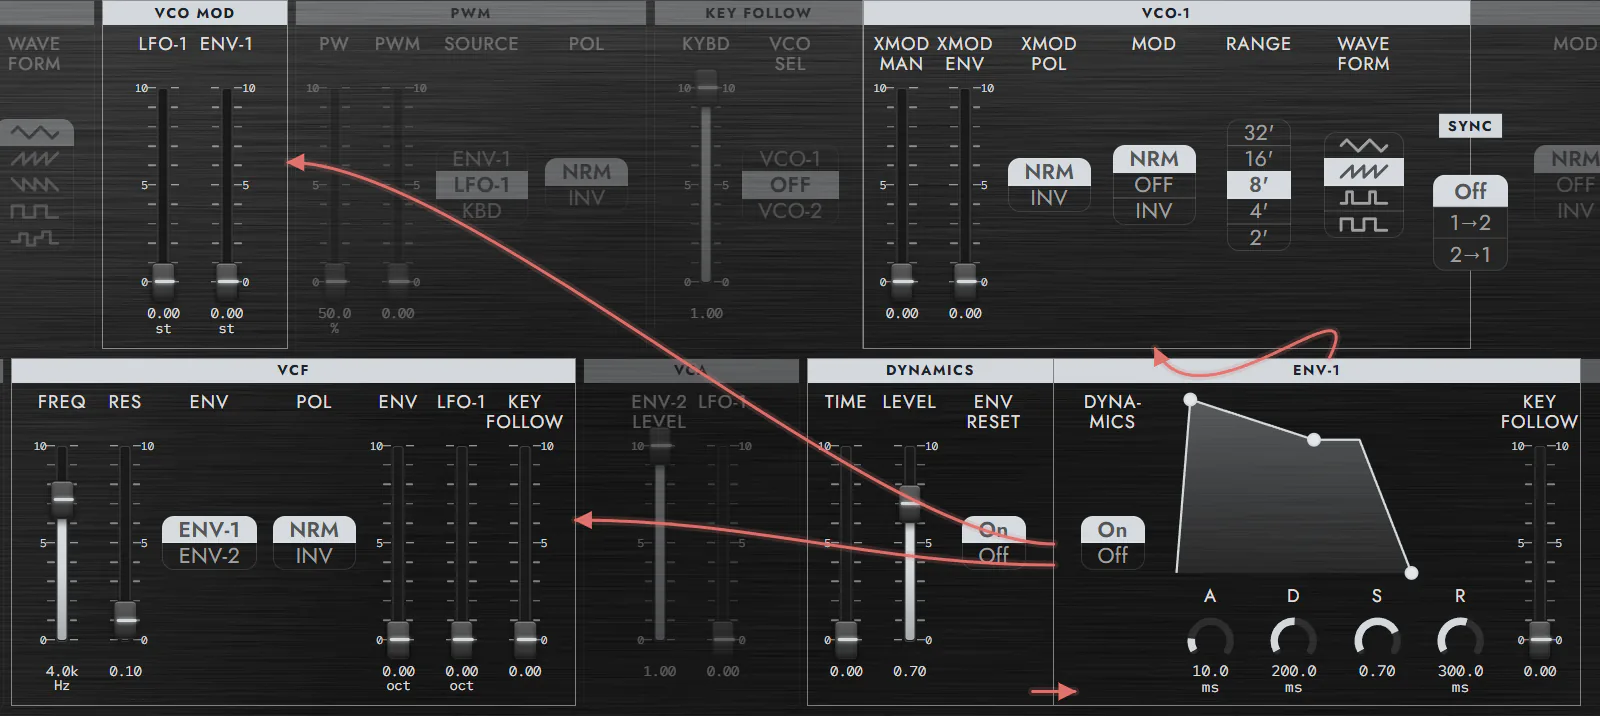Click the VCO MOD section header
Viewport: 1600px width, 716px height.
195,13
